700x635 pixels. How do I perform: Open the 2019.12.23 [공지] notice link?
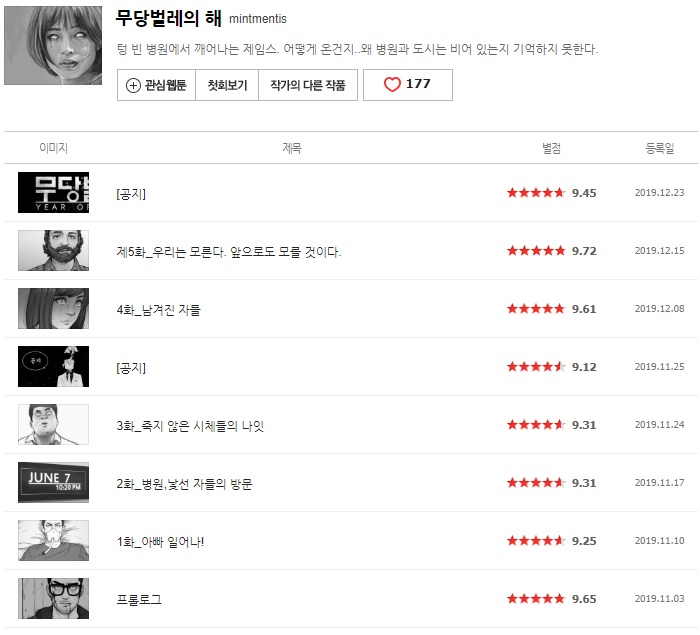pyautogui.click(x=131, y=193)
